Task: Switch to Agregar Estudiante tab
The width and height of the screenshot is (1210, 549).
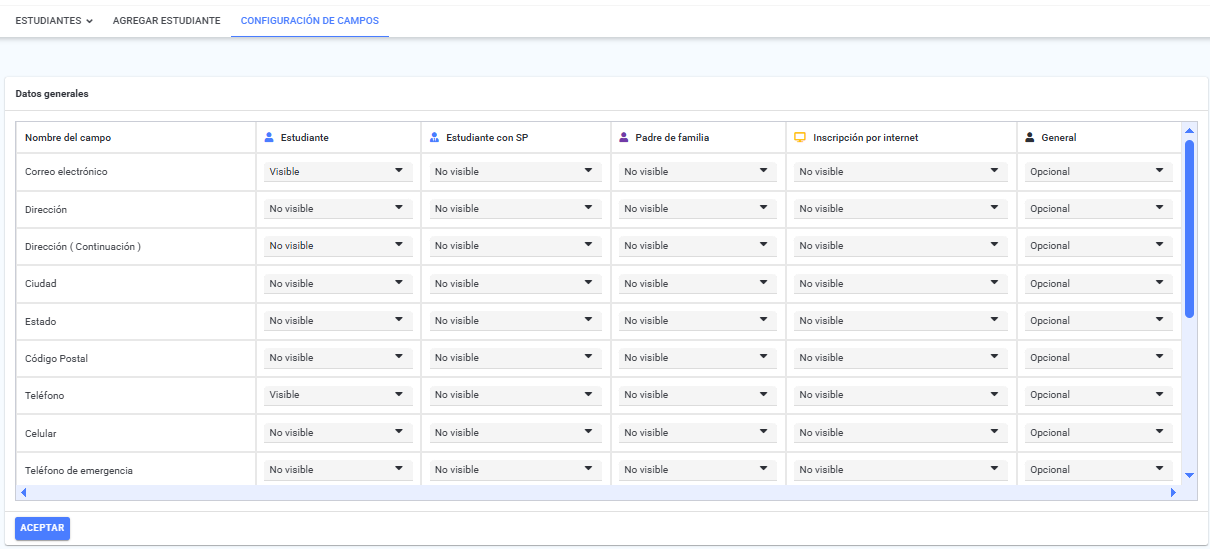Action: pyautogui.click(x=167, y=20)
